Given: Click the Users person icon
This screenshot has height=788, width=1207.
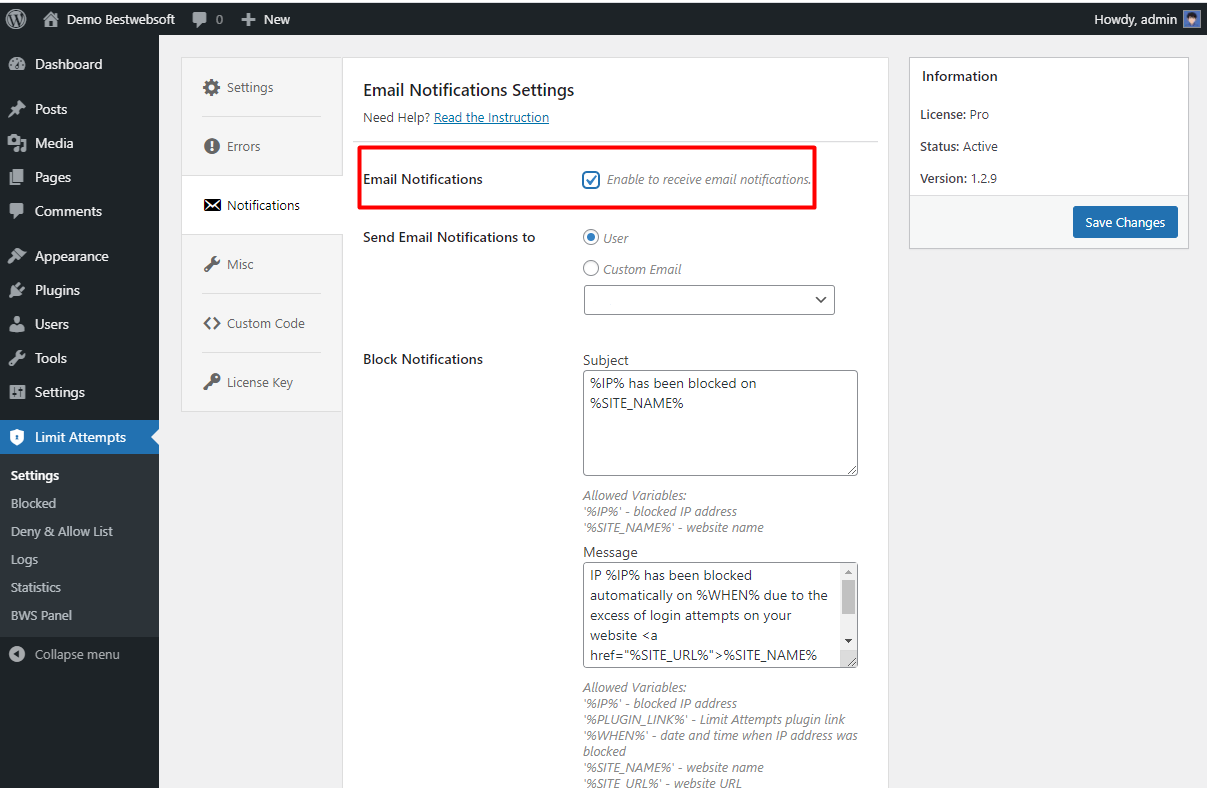Looking at the screenshot, I should 17,324.
